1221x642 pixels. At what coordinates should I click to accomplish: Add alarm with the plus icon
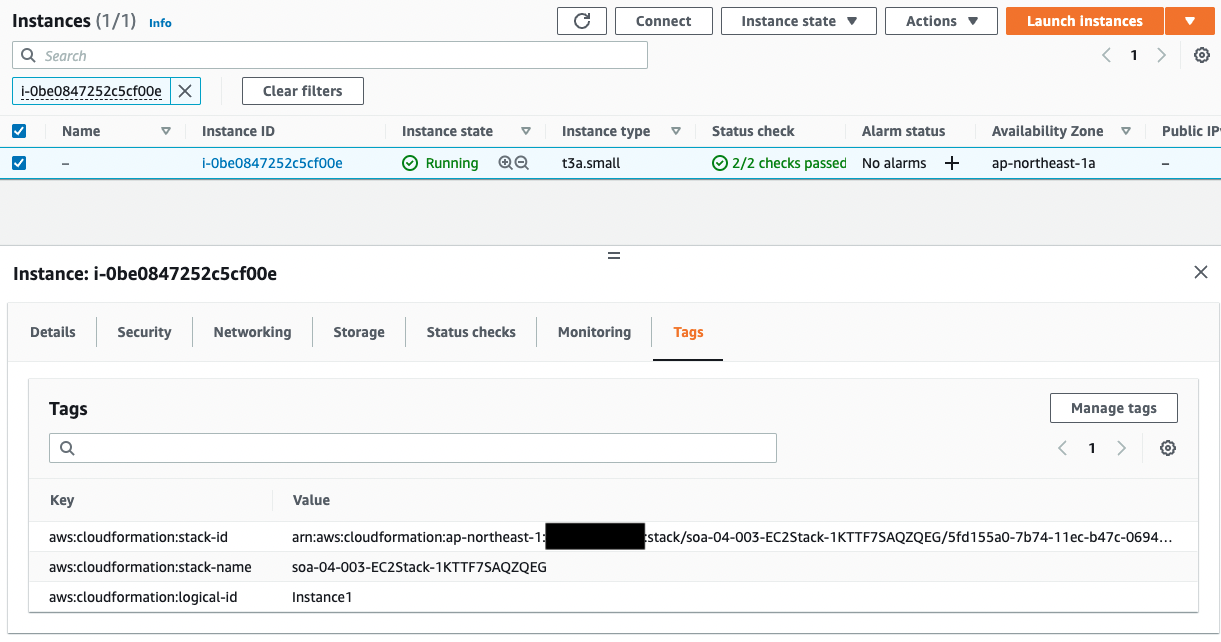click(952, 163)
